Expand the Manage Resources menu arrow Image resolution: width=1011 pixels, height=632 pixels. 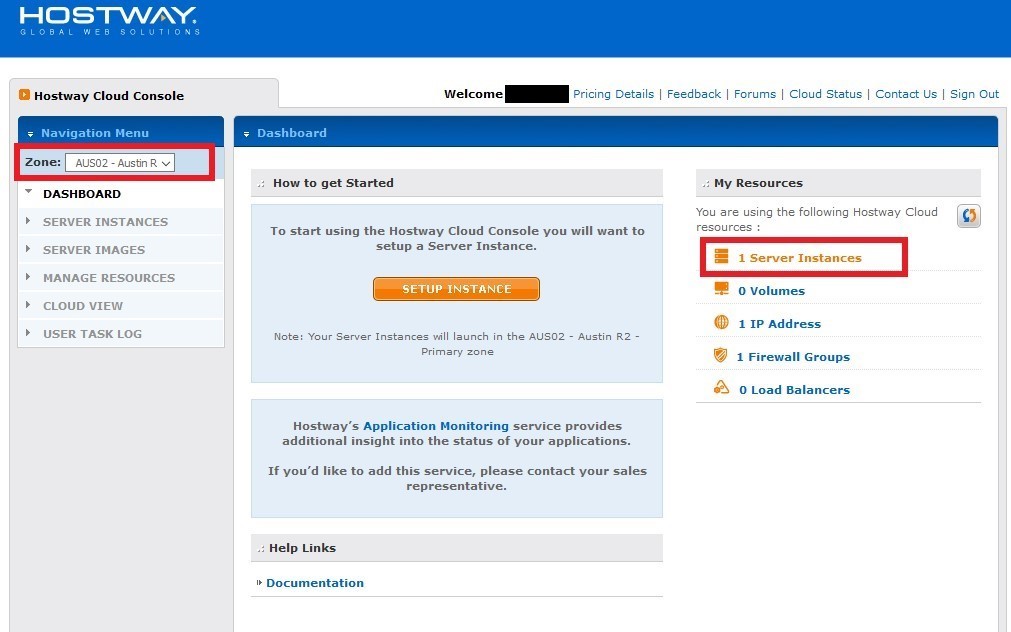(28, 277)
